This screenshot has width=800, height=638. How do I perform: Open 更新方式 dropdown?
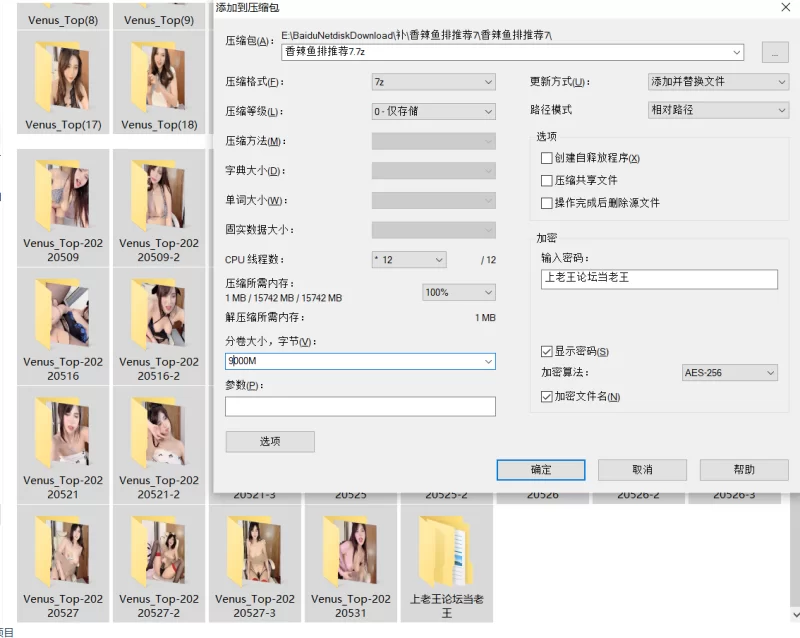(718, 82)
